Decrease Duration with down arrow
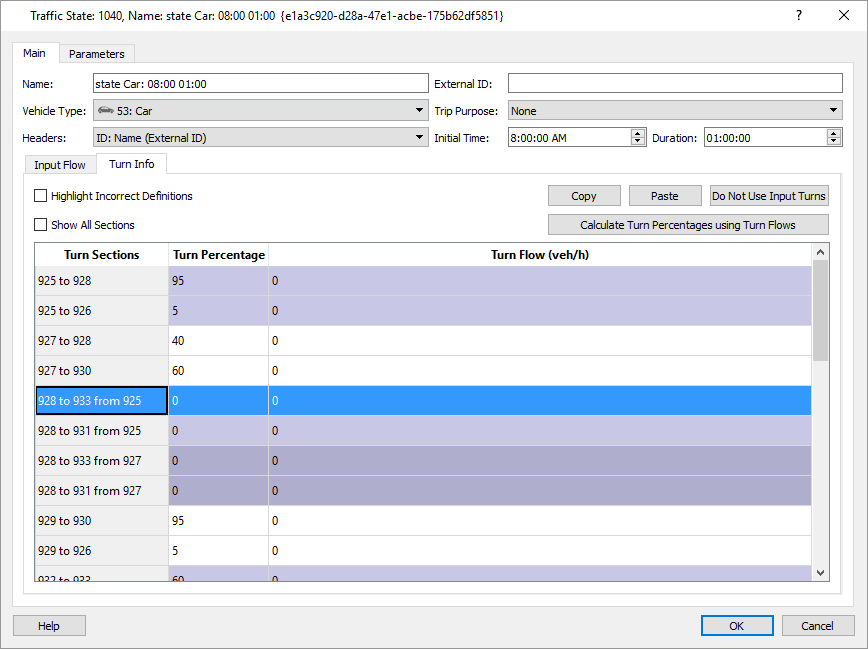The width and height of the screenshot is (868, 649). pyautogui.click(x=834, y=142)
